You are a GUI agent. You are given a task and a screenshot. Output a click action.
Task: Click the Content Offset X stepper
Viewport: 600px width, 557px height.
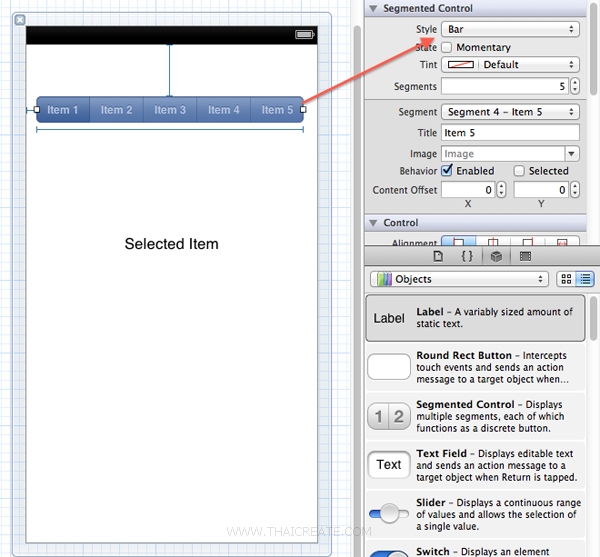[x=501, y=190]
